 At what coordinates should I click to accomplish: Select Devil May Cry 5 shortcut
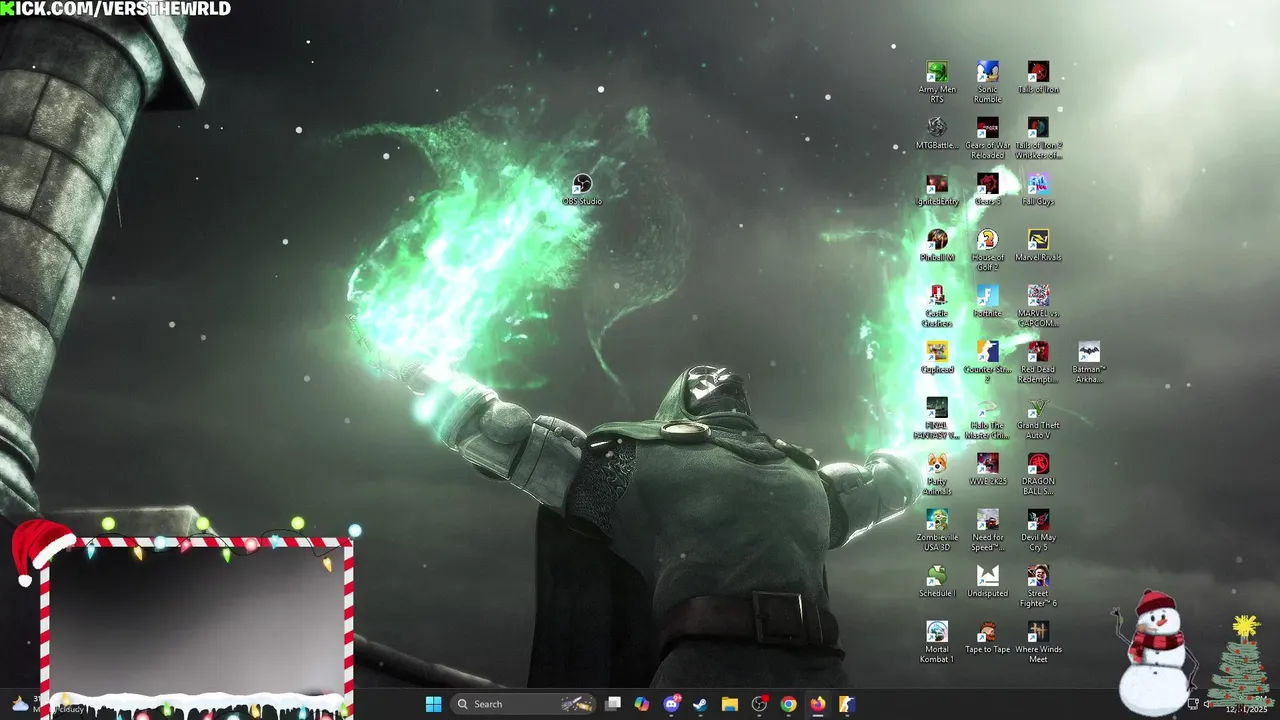[1039, 530]
